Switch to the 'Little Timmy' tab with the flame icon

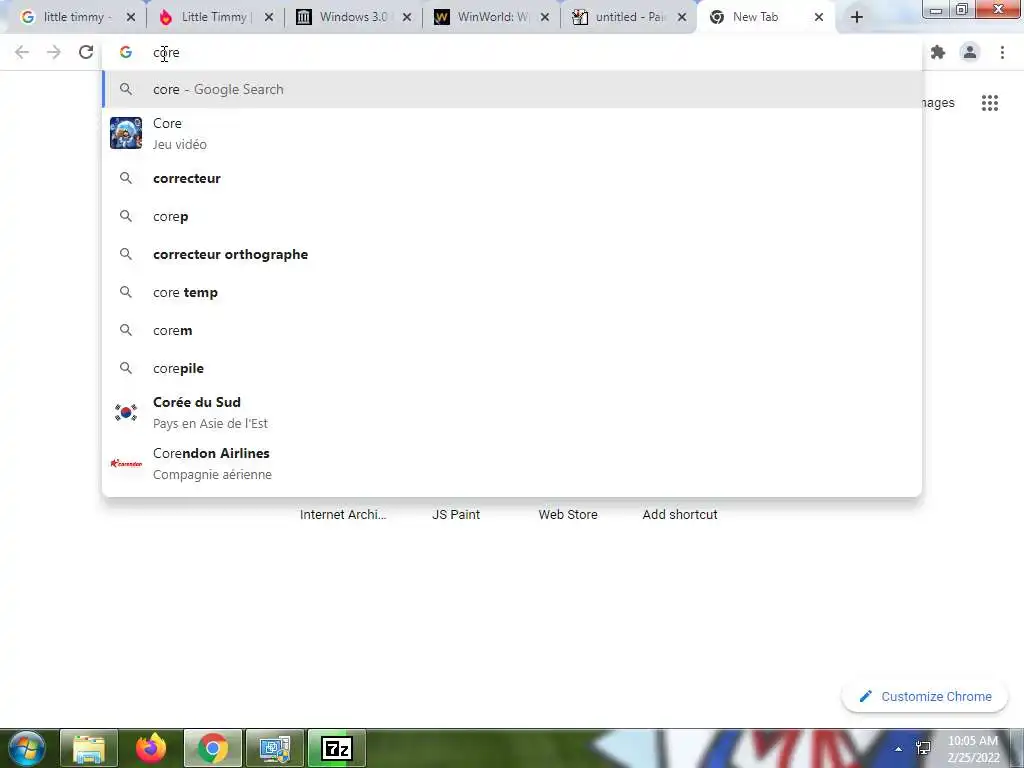(213, 18)
